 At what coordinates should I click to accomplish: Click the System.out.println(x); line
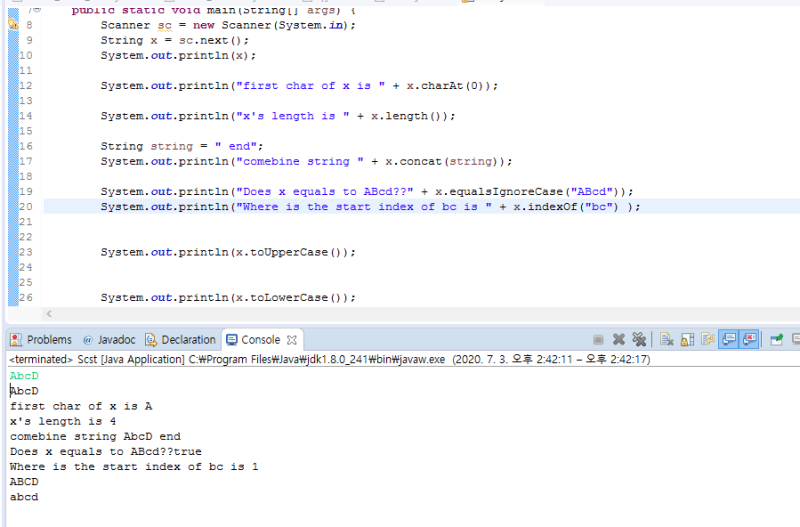(x=178, y=55)
